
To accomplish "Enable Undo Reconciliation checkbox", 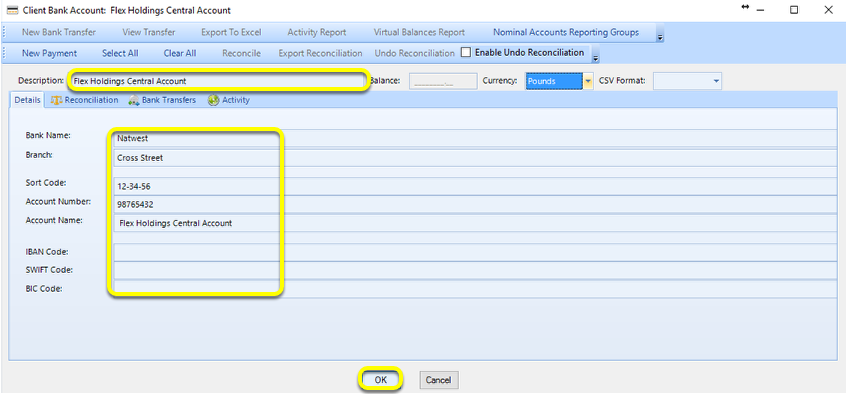I will click(x=466, y=52).
